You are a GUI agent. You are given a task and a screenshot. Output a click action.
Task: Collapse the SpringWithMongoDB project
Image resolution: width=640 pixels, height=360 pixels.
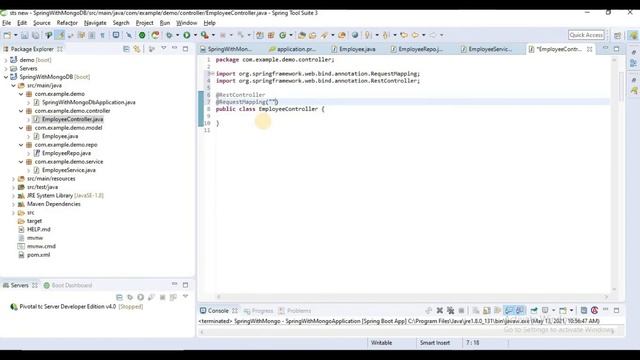coord(6,77)
